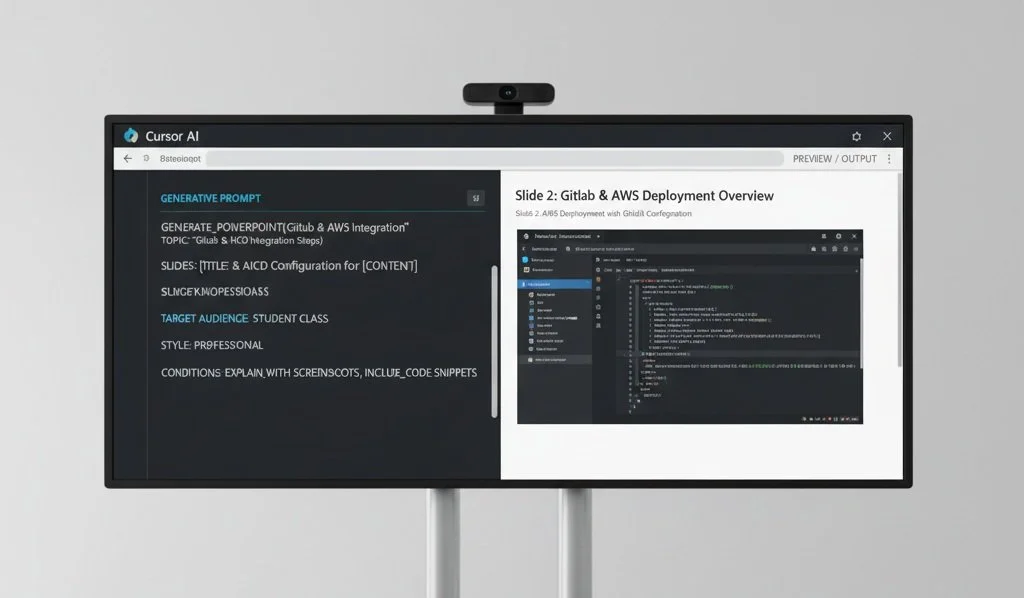Image resolution: width=1024 pixels, height=598 pixels.
Task: Click the TOPIC line in the prompt
Action: (x=242, y=240)
